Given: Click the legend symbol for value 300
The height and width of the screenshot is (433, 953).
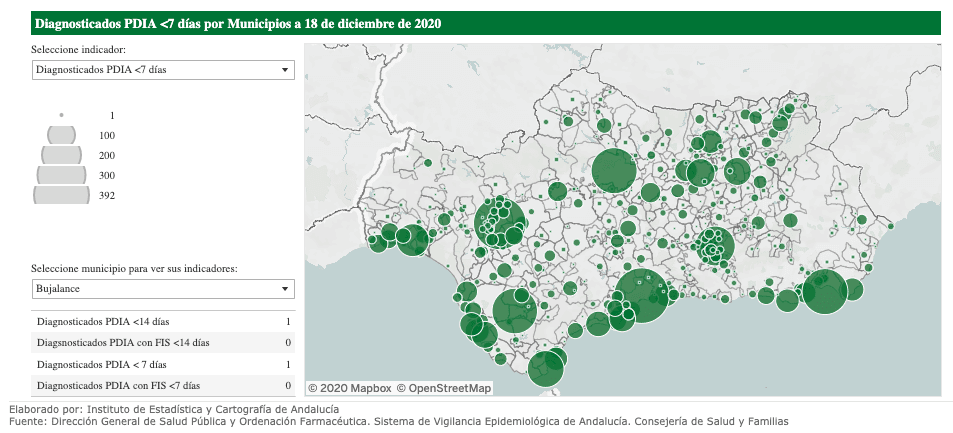Looking at the screenshot, I should 61,175.
